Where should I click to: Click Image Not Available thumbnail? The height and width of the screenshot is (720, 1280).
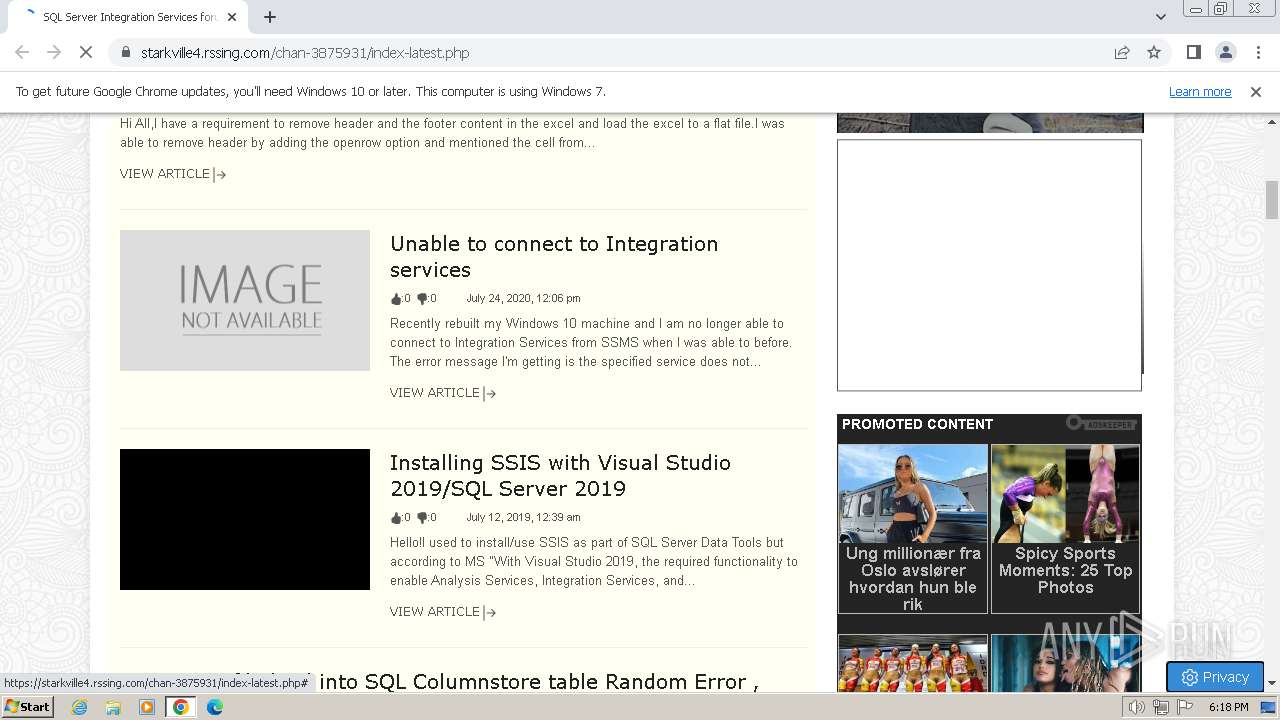pyautogui.click(x=245, y=300)
